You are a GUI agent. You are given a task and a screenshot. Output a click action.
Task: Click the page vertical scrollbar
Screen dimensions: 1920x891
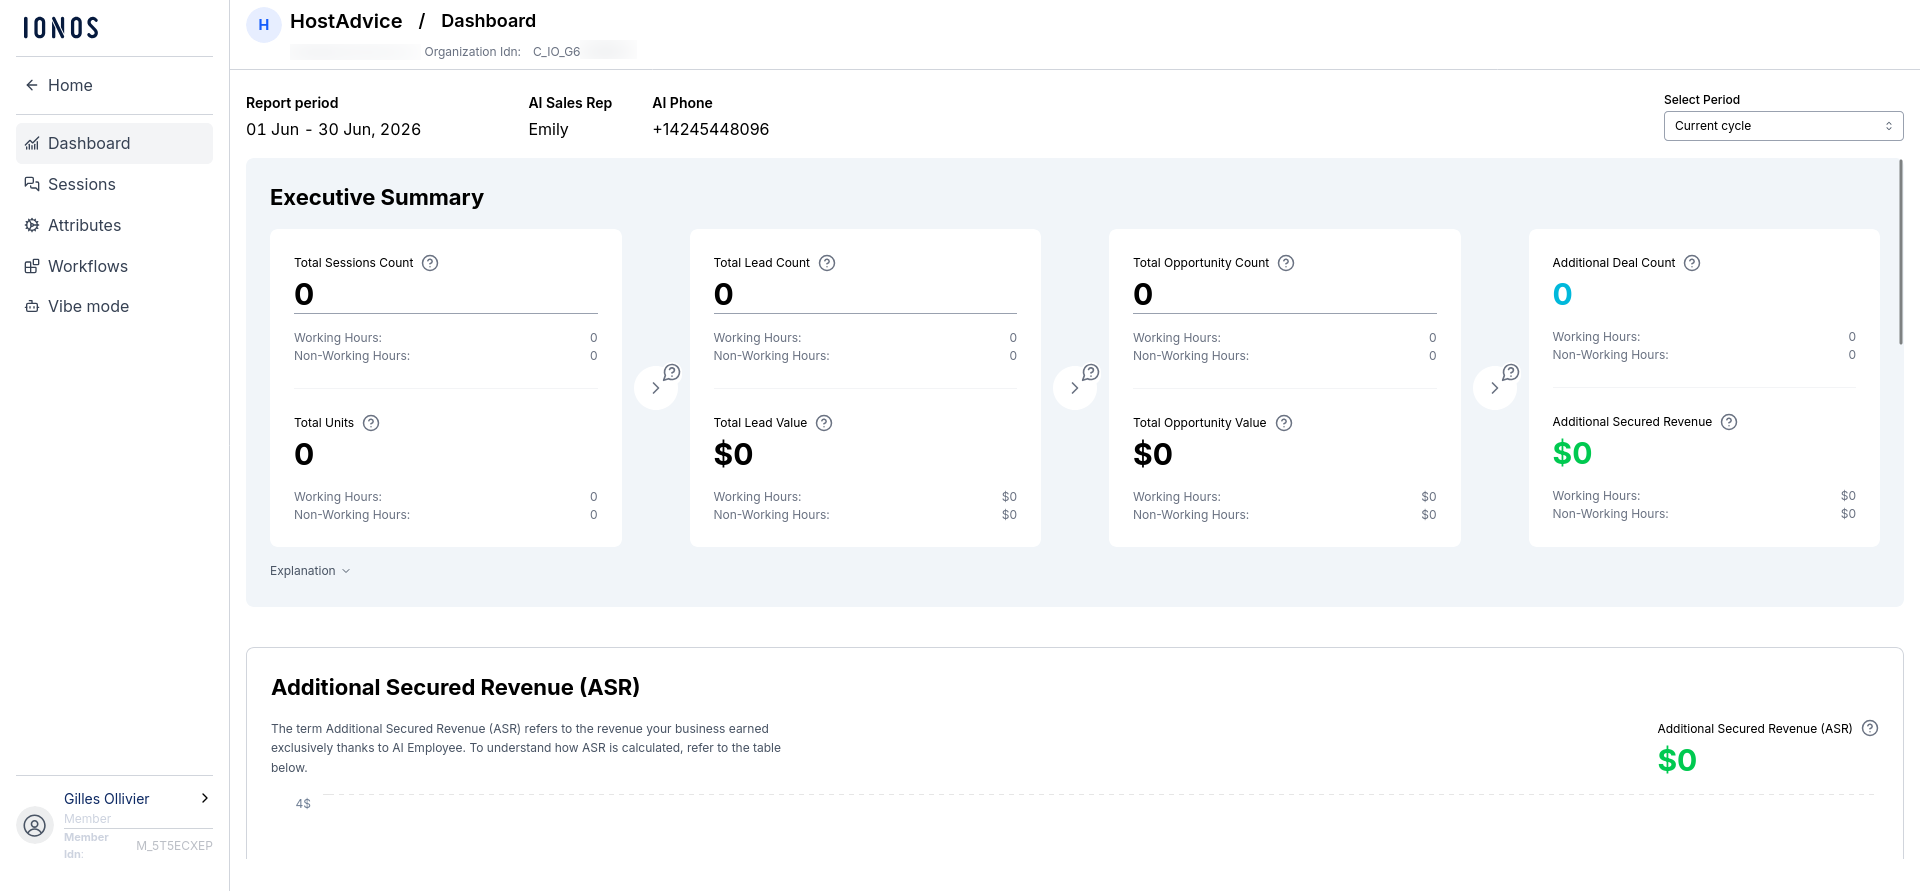coord(1900,252)
